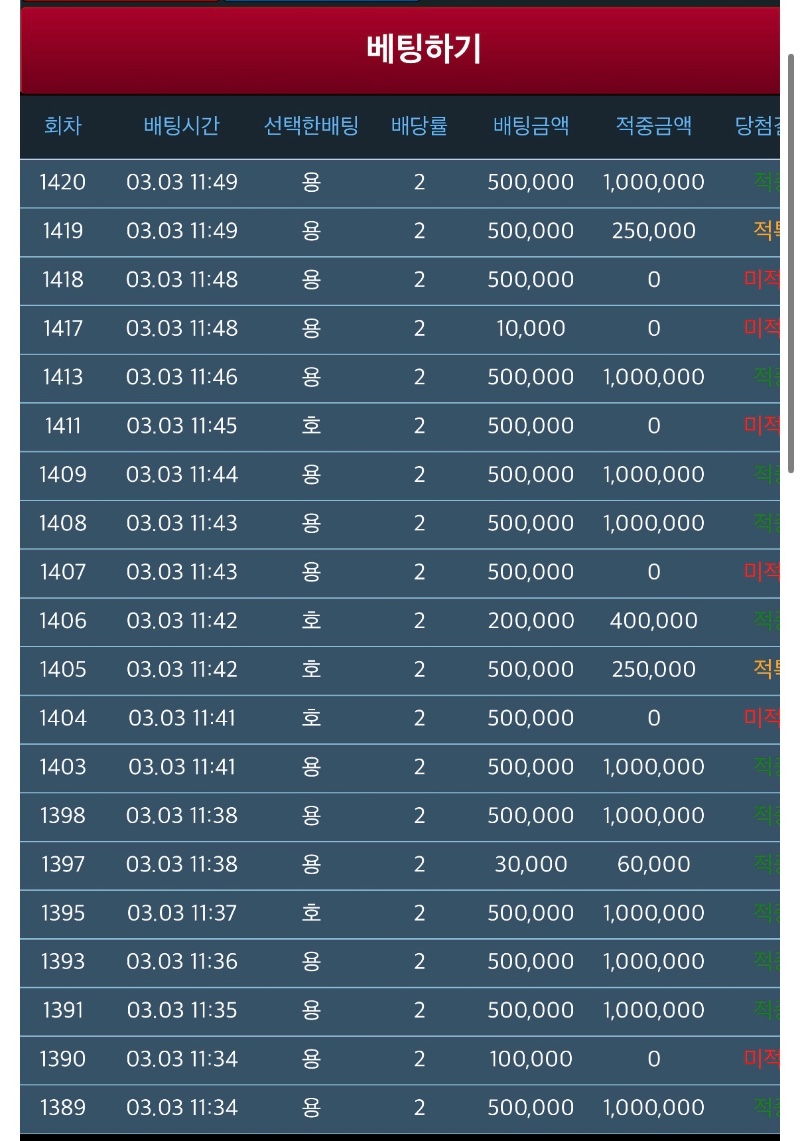Select round number 1404 in the list

[63, 718]
